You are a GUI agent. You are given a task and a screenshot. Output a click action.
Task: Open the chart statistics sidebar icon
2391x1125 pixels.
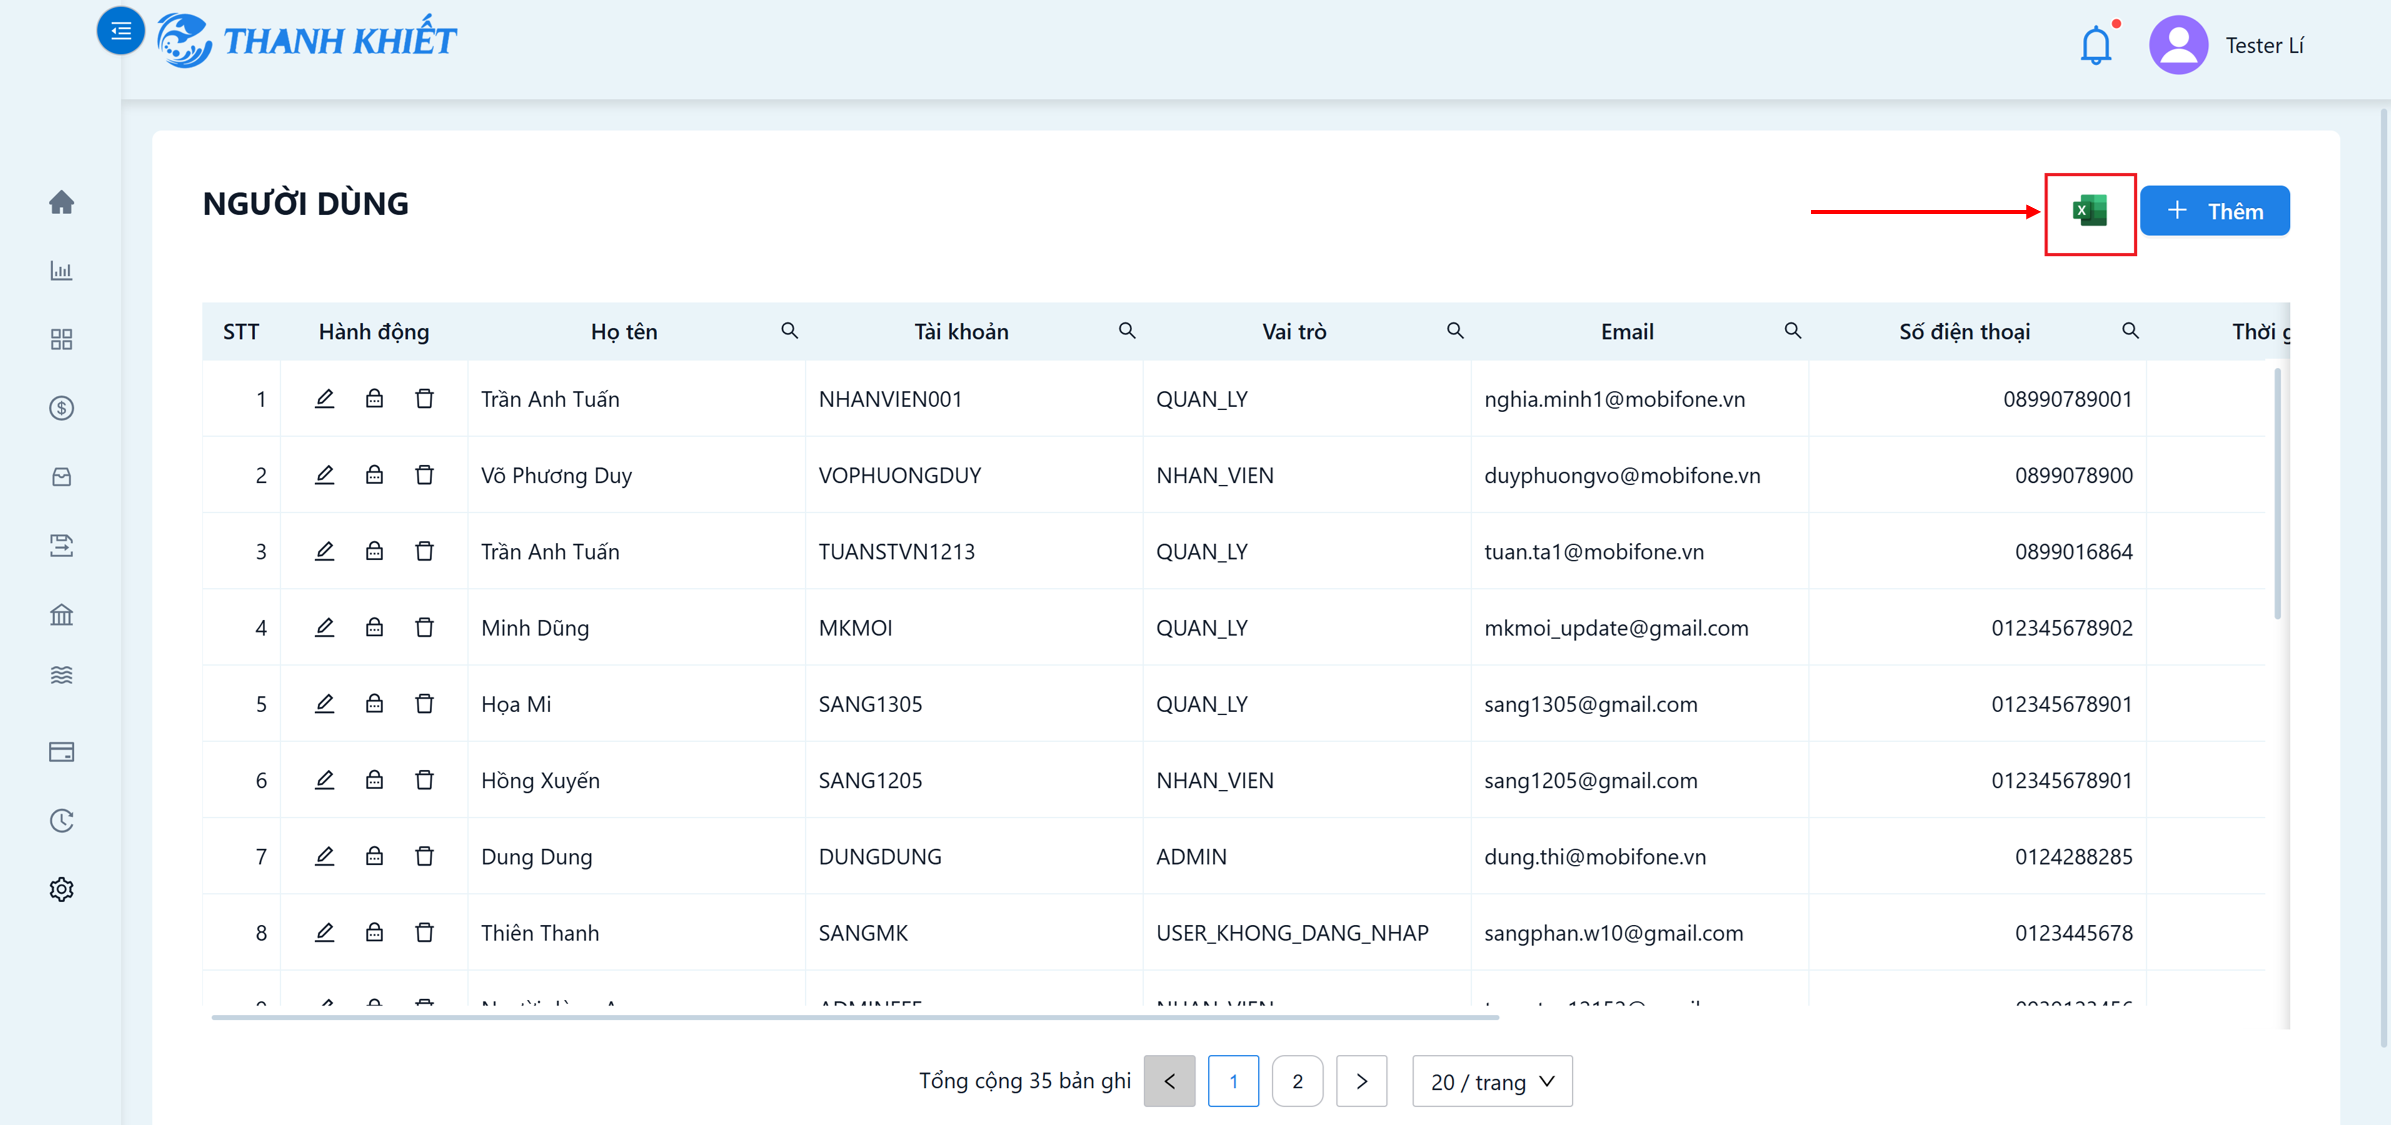(x=62, y=270)
